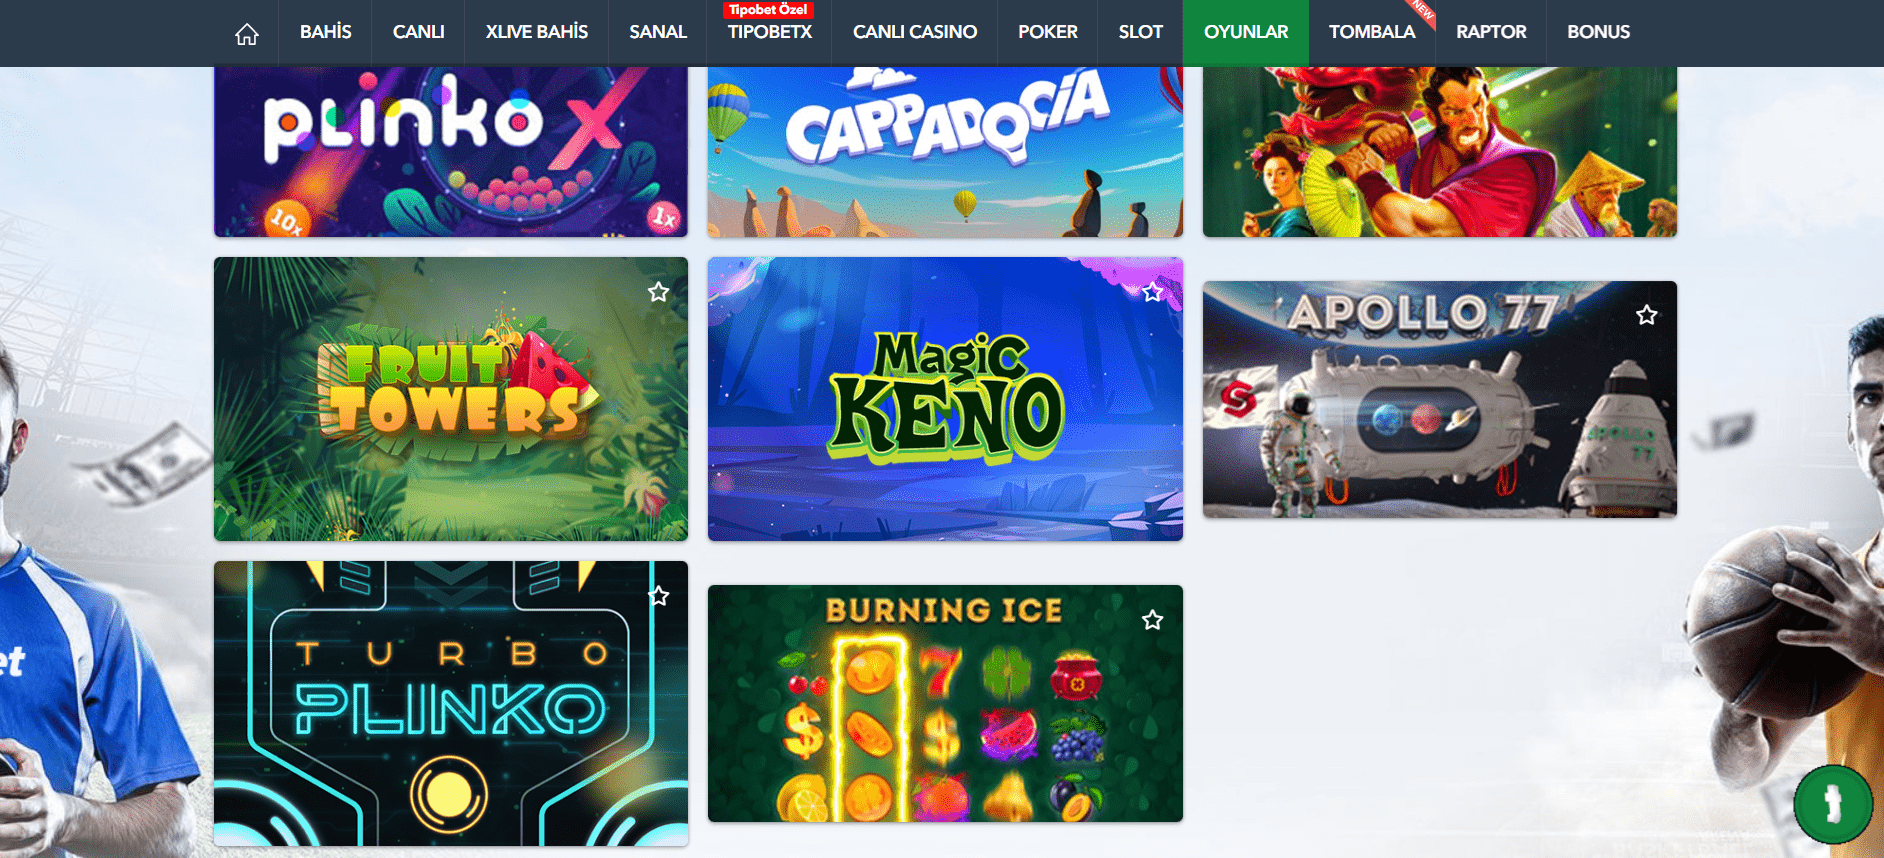
Task: Open the XLIVE BAHİS section
Action: 537,32
